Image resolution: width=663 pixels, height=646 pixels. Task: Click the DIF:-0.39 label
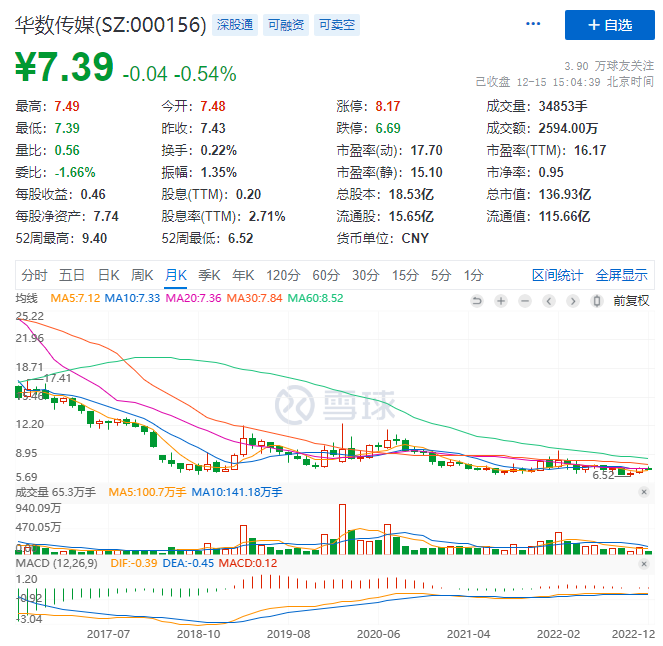coord(134,563)
